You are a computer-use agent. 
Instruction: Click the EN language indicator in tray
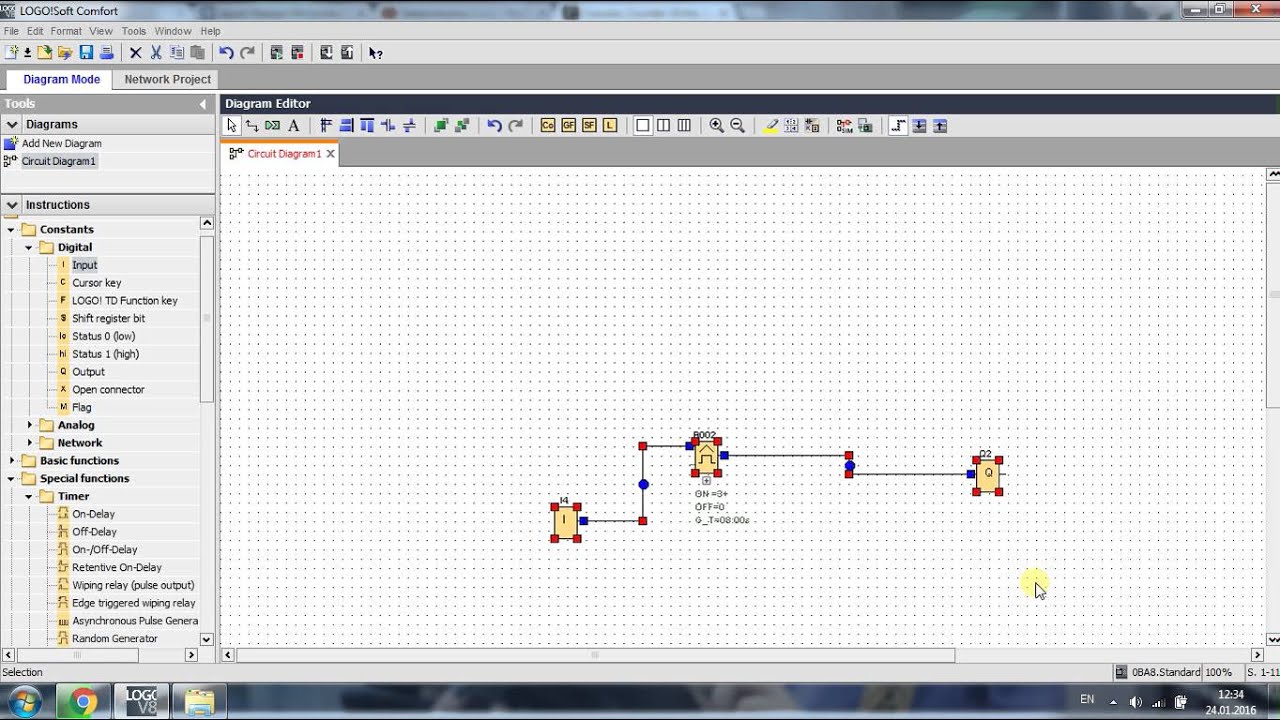pyautogui.click(x=1087, y=700)
